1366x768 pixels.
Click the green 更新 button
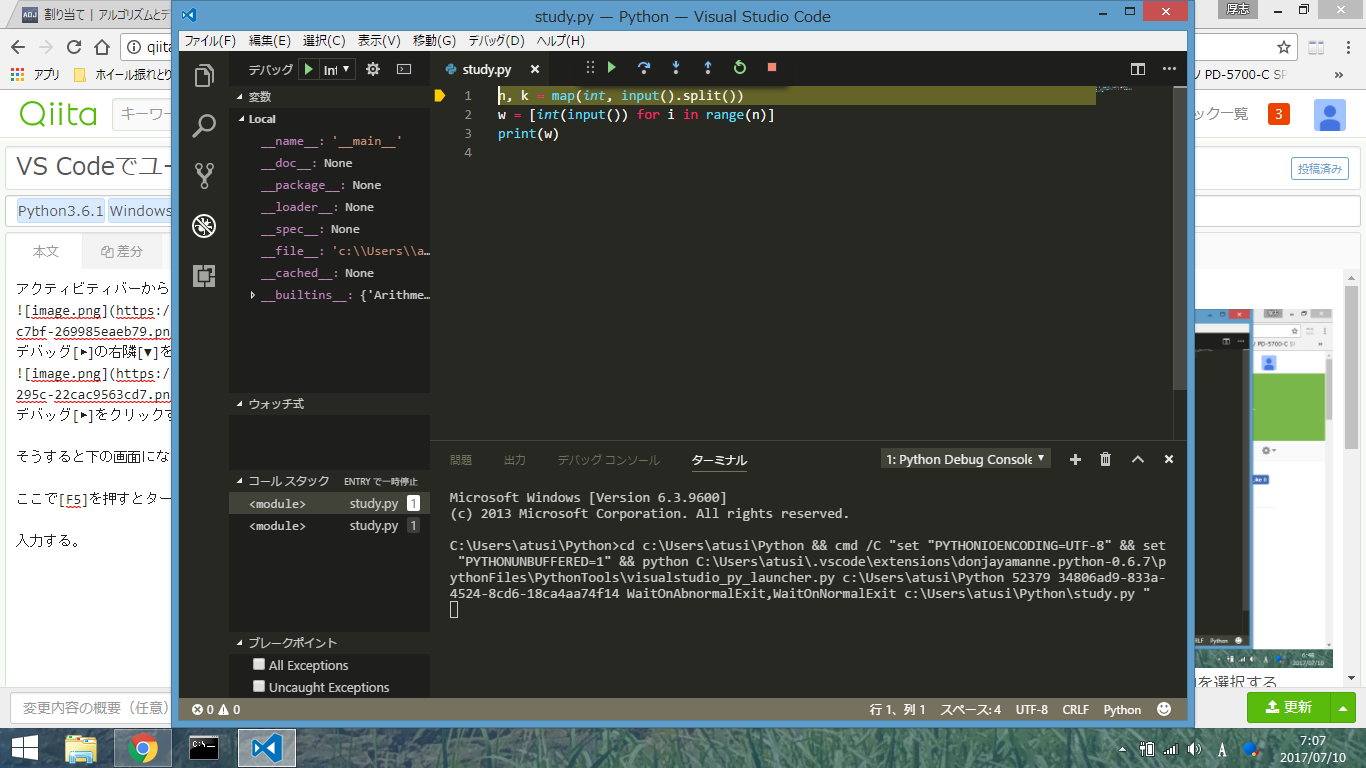(1291, 707)
